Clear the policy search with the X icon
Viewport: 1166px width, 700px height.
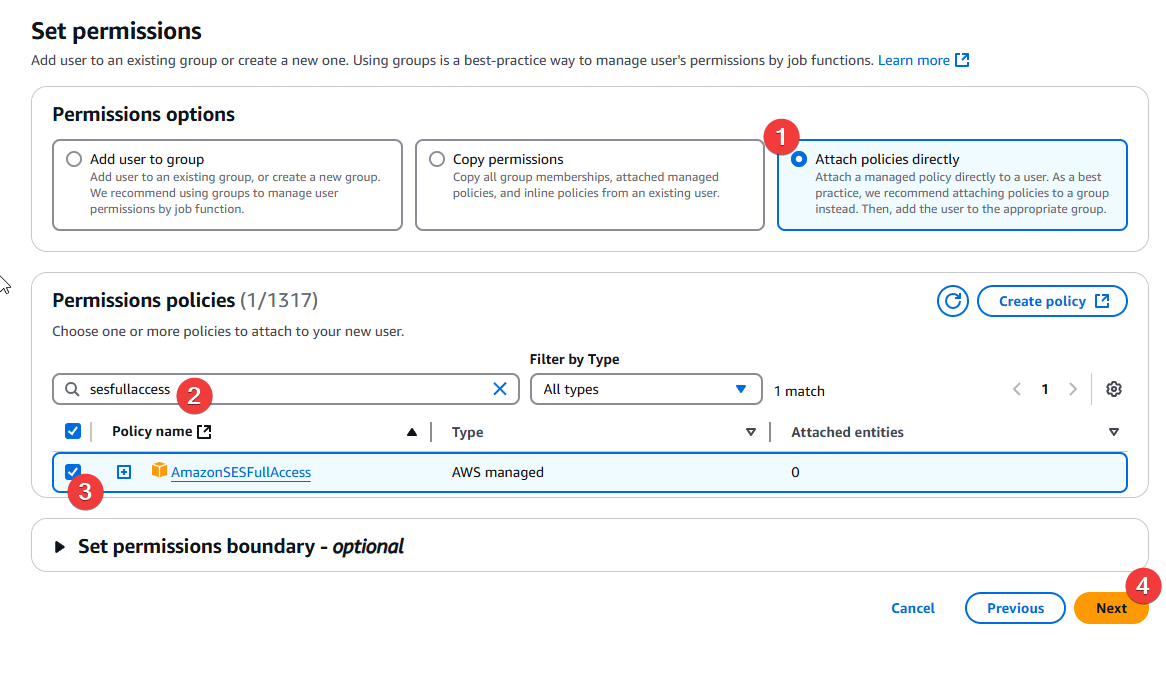coord(500,389)
